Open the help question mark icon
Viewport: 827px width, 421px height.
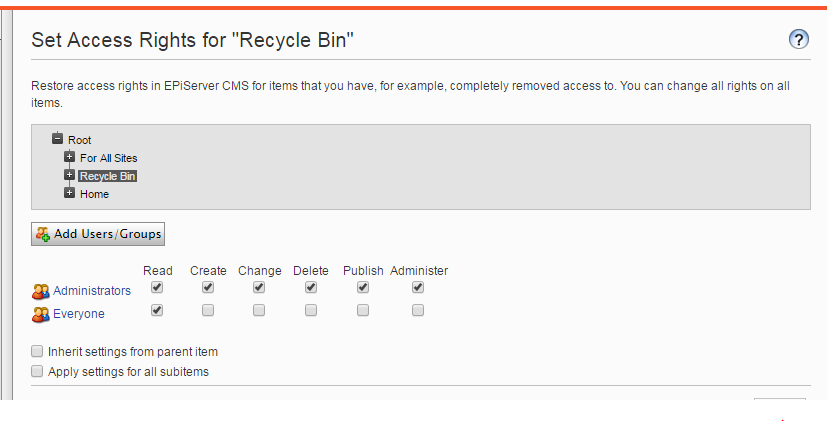(x=799, y=40)
